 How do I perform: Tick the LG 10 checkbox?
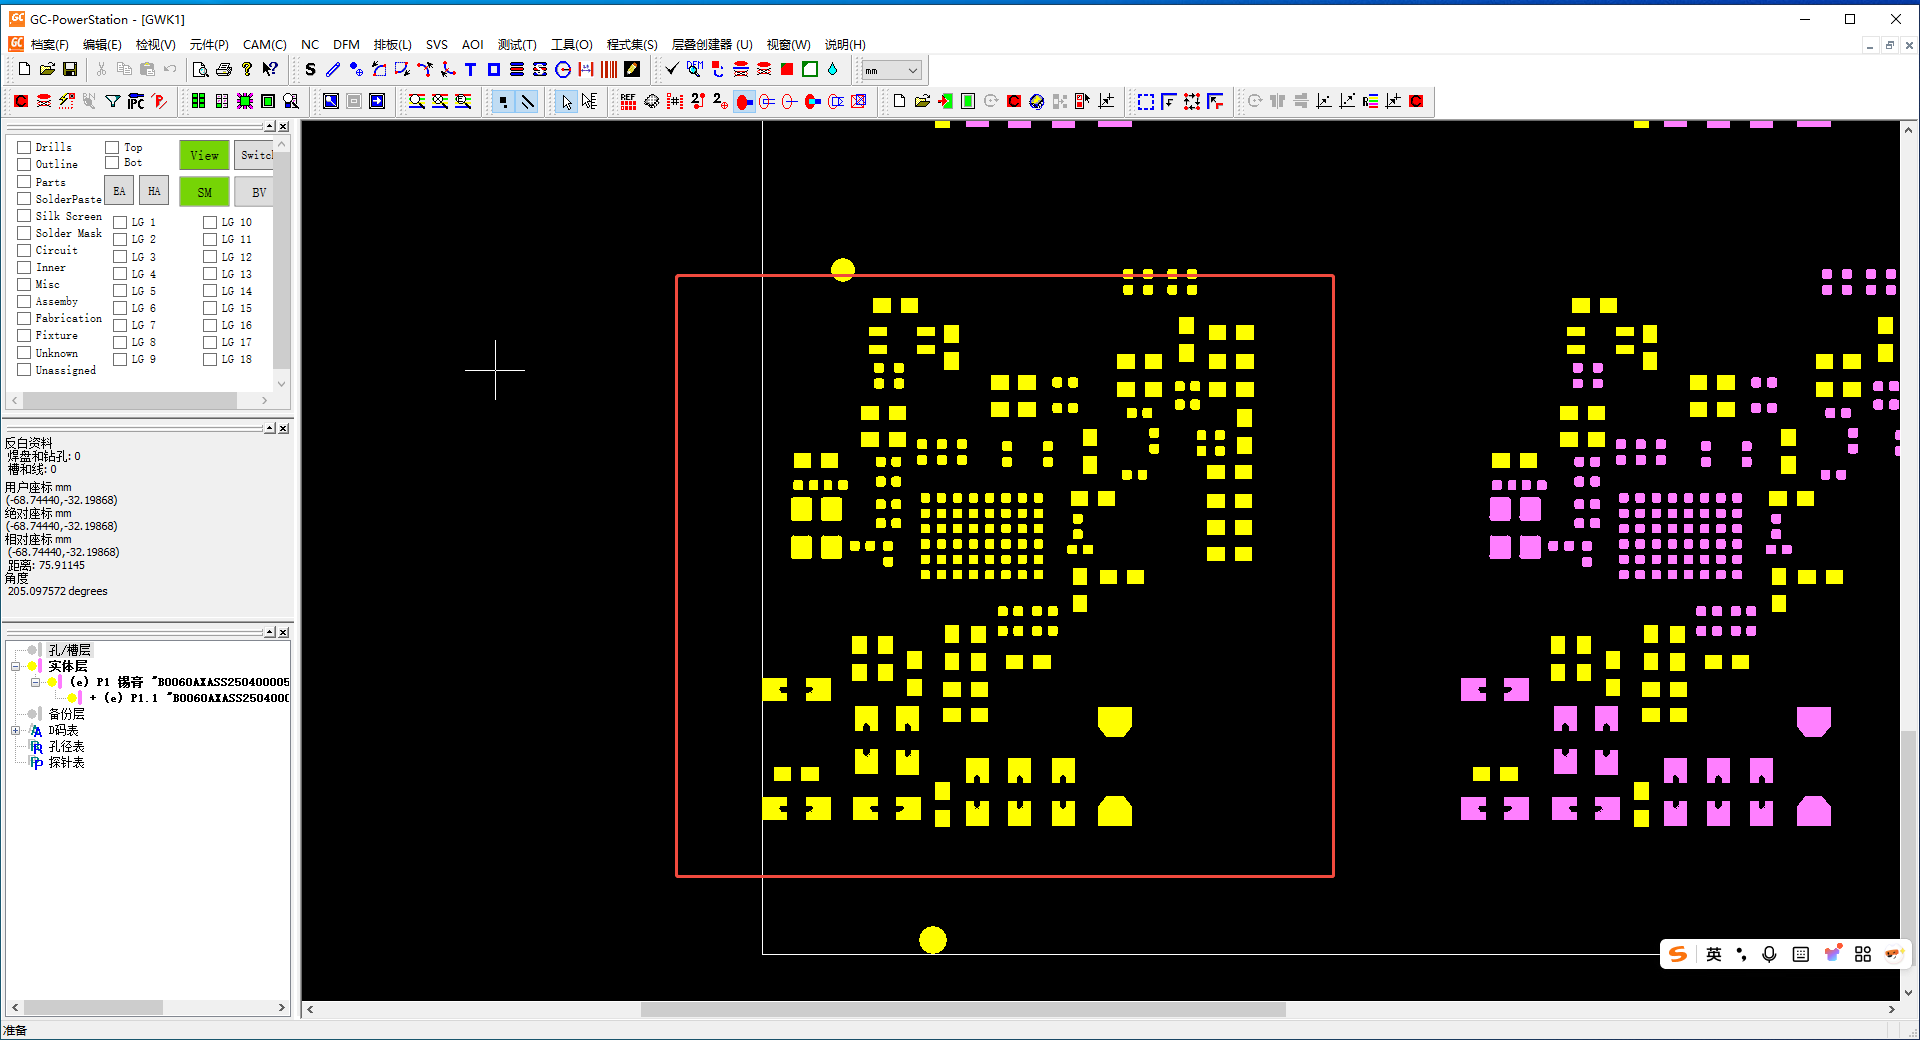pyautogui.click(x=210, y=222)
